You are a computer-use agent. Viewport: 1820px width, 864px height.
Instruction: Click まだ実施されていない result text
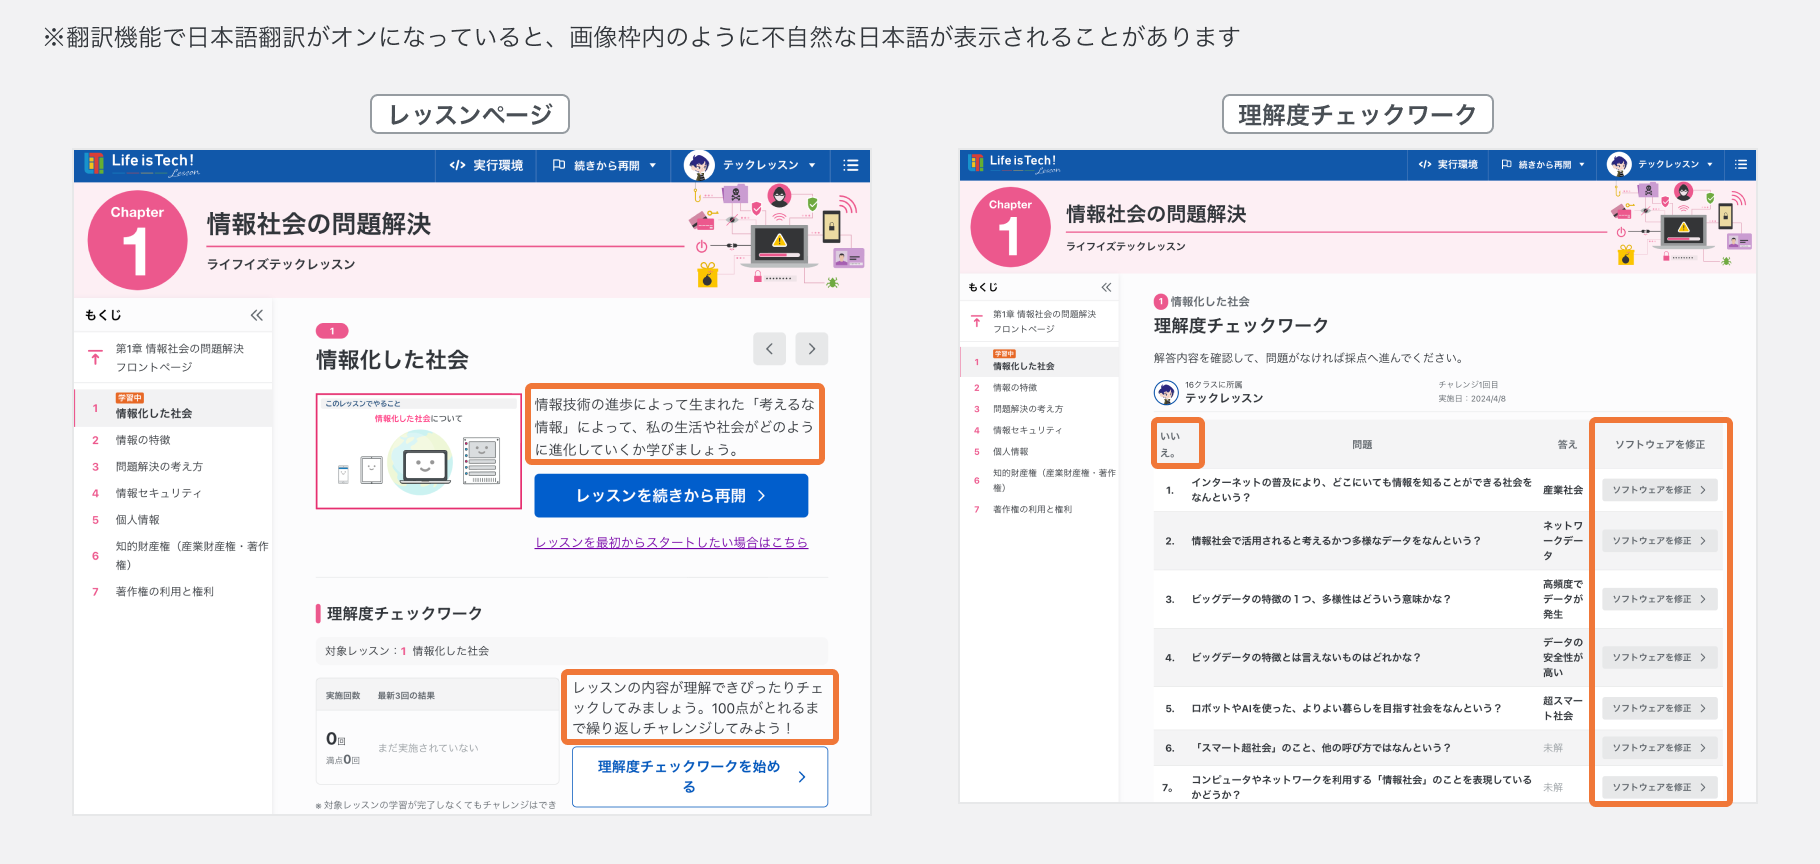click(x=428, y=748)
